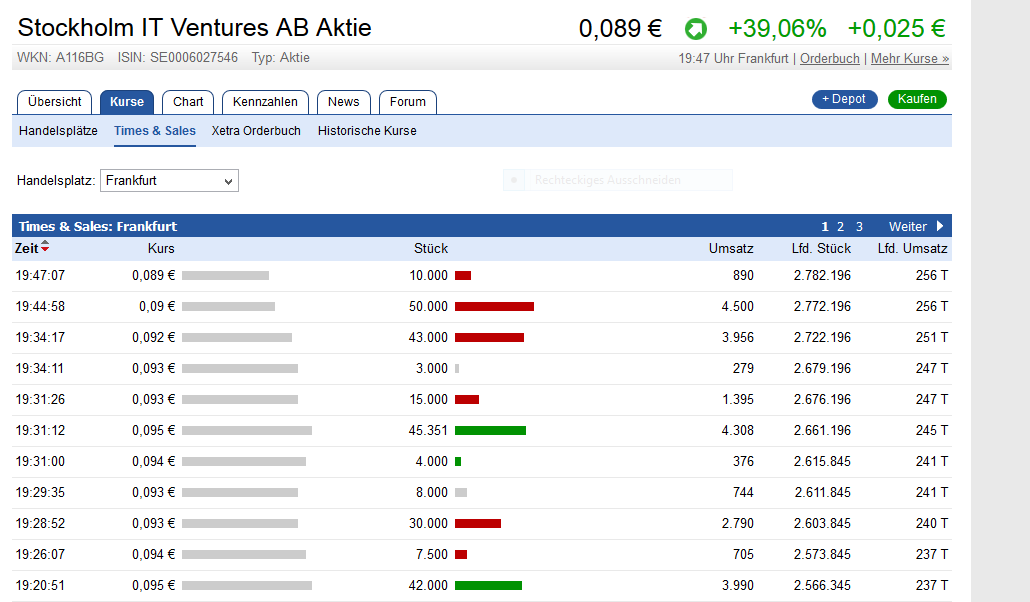The image size is (1030, 602).
Task: Go to page 2 of results
Action: click(841, 227)
